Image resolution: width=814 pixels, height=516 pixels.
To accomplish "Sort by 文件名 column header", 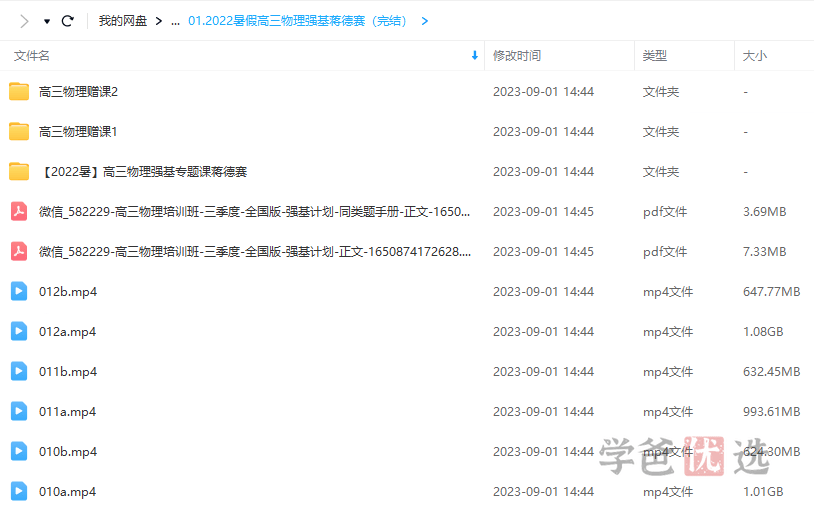I will [x=32, y=56].
